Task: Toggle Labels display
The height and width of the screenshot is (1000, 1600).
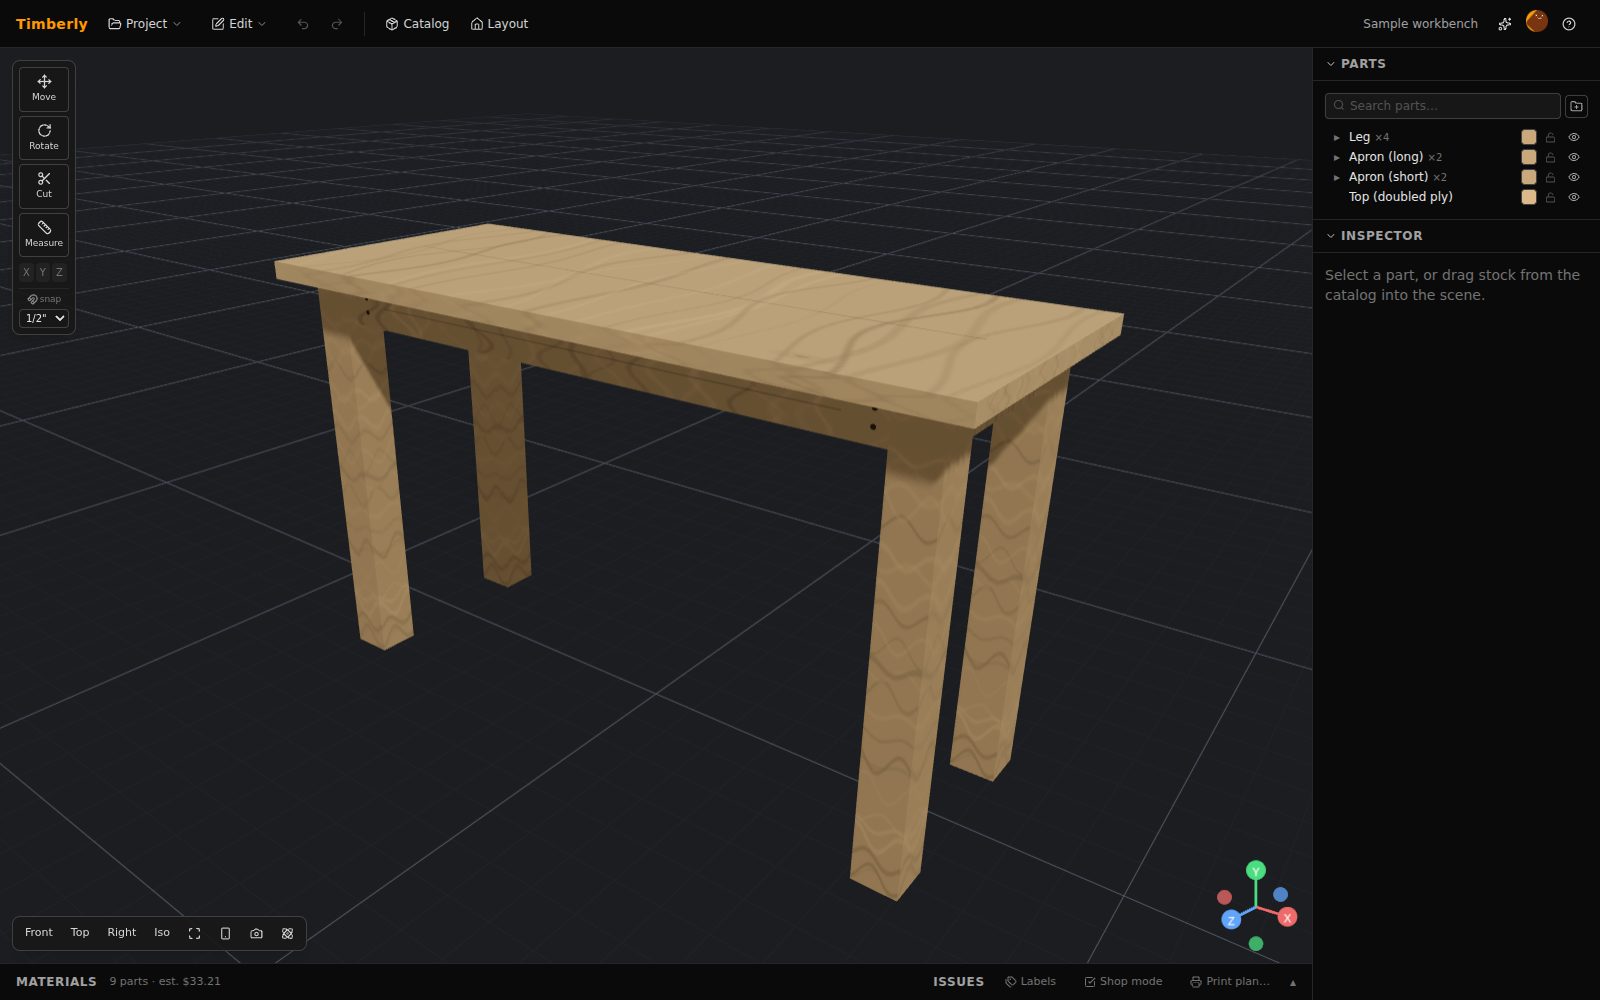Action: pos(1031,982)
